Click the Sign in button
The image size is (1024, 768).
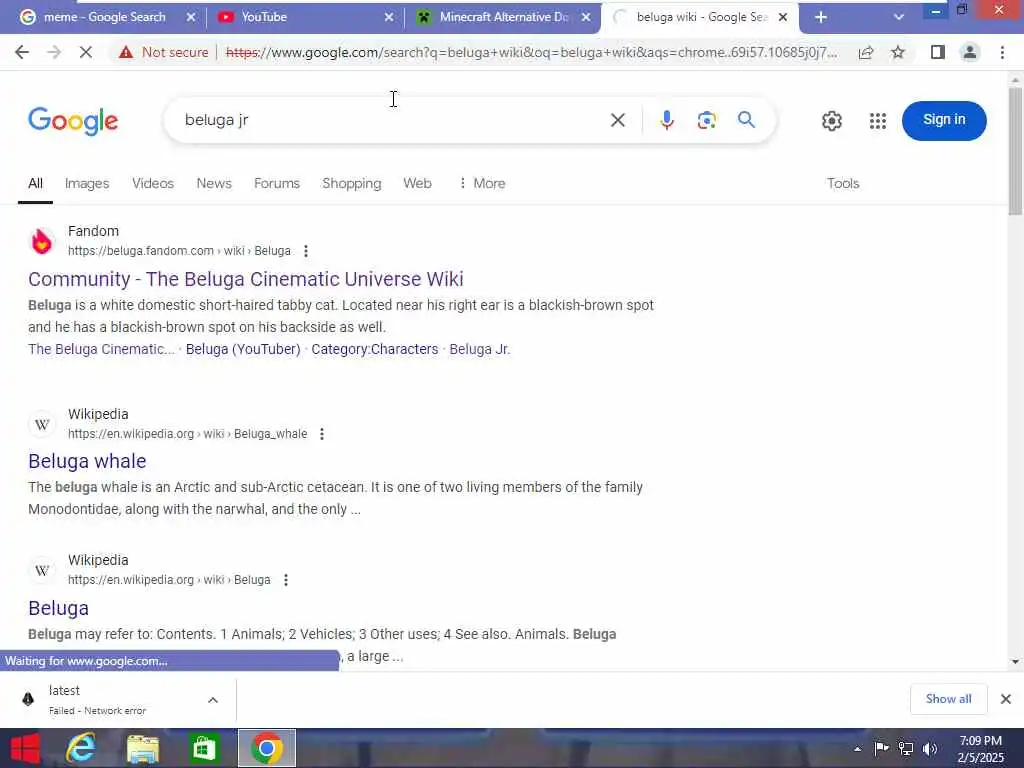pos(944,120)
